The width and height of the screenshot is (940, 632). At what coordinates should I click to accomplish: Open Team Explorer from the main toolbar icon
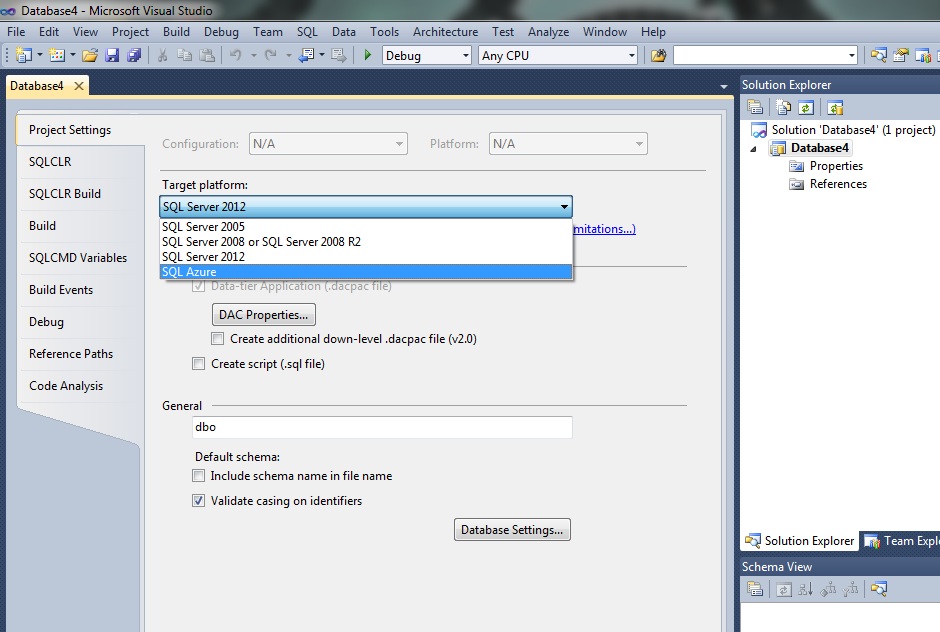[923, 56]
